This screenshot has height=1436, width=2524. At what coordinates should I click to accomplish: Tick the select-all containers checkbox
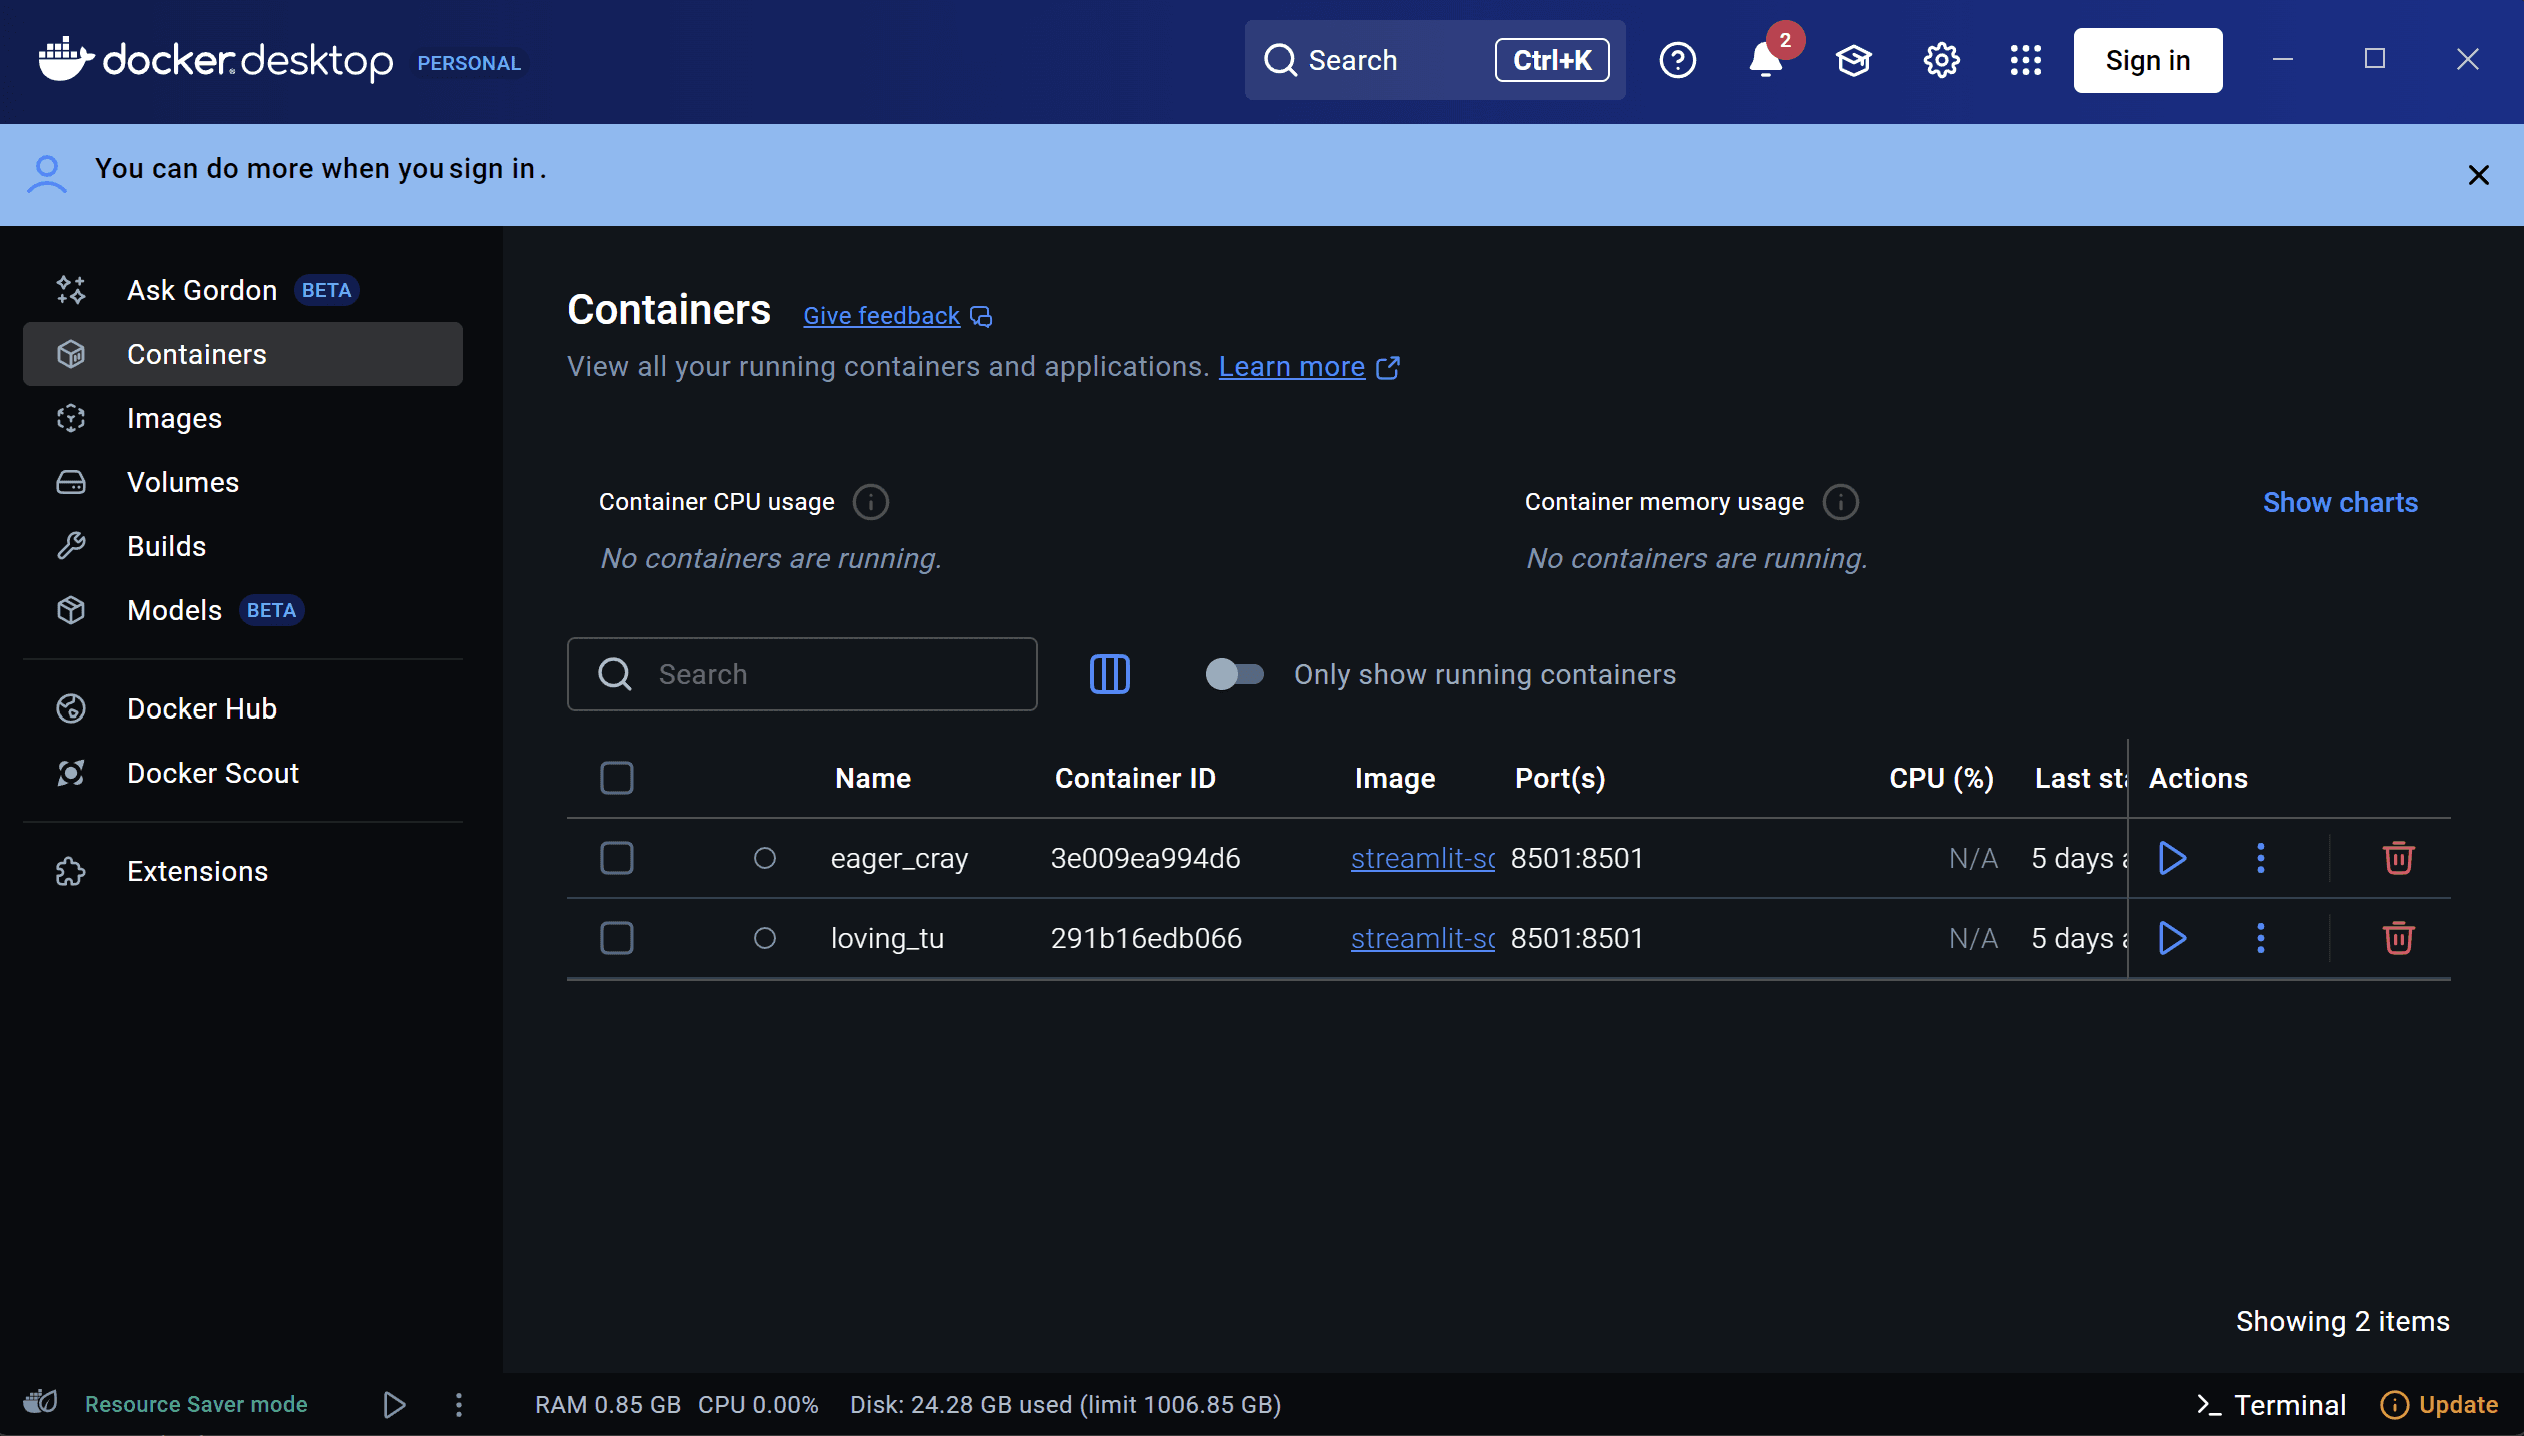click(616, 778)
